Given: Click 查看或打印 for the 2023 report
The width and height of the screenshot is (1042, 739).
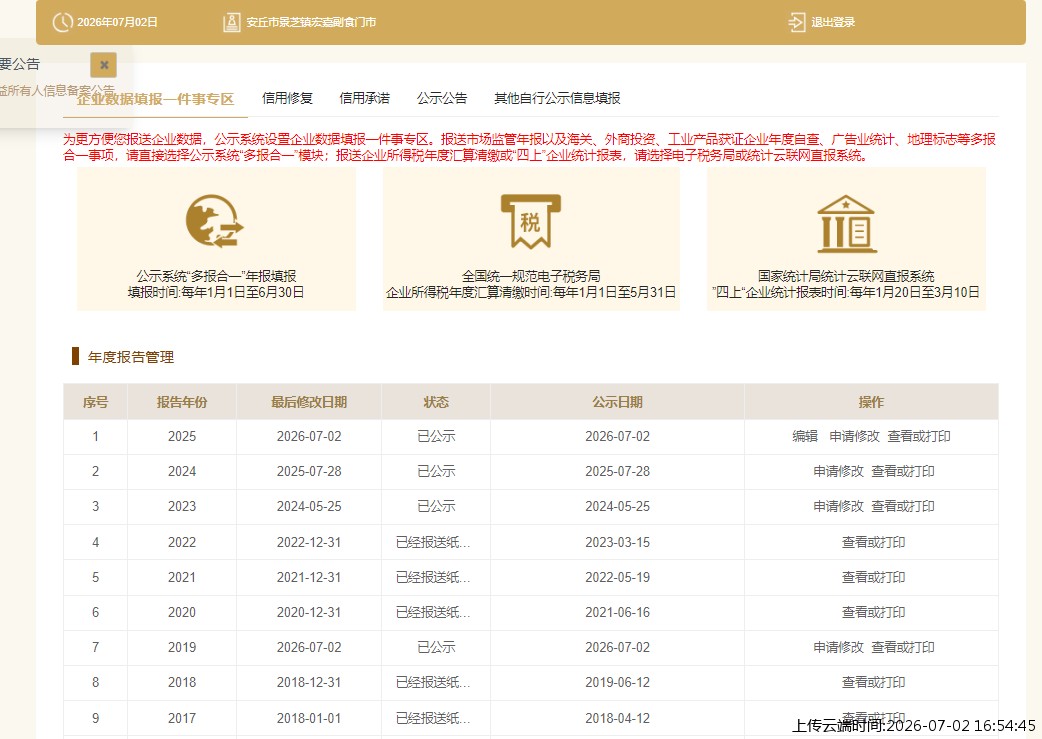Looking at the screenshot, I should pos(903,506).
